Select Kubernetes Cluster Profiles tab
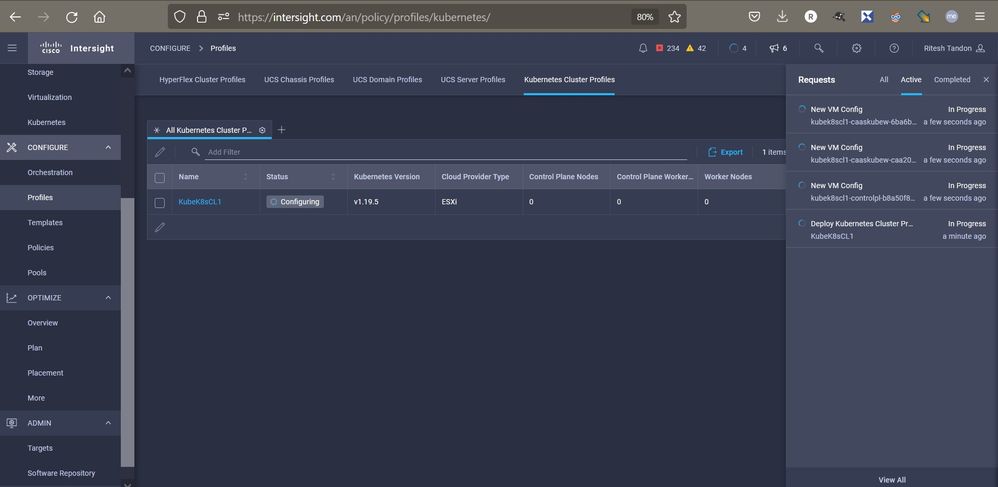The height and width of the screenshot is (487, 998). tap(569, 80)
